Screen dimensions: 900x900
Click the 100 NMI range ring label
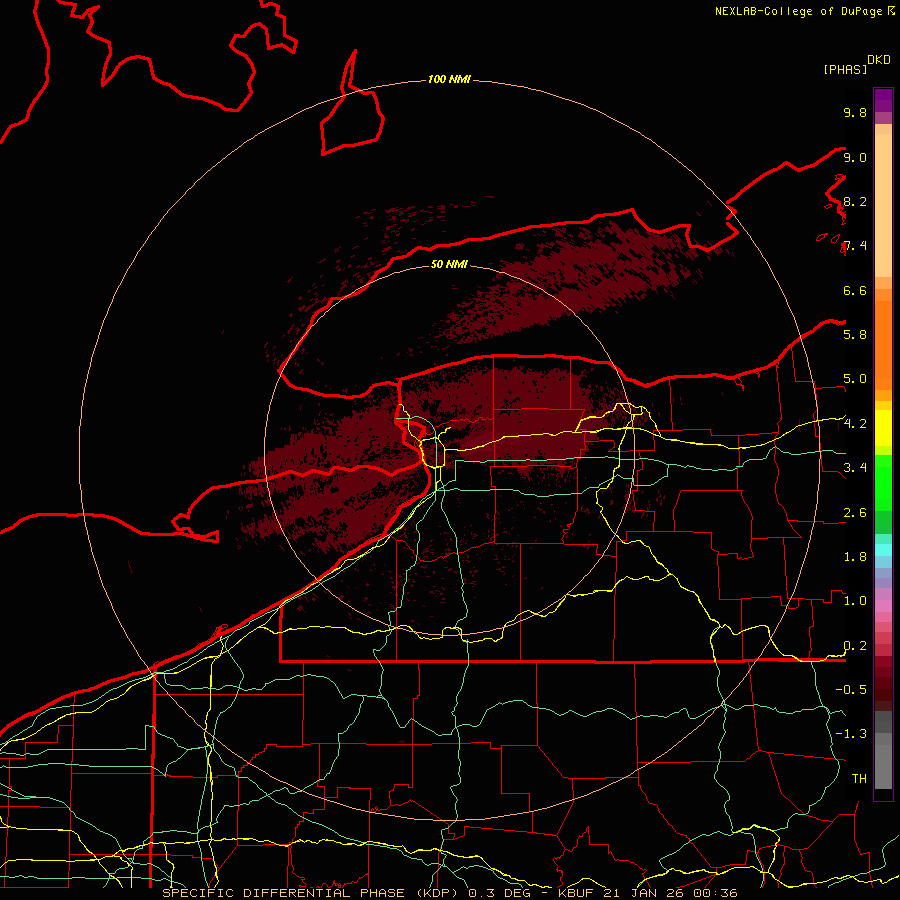click(x=449, y=79)
